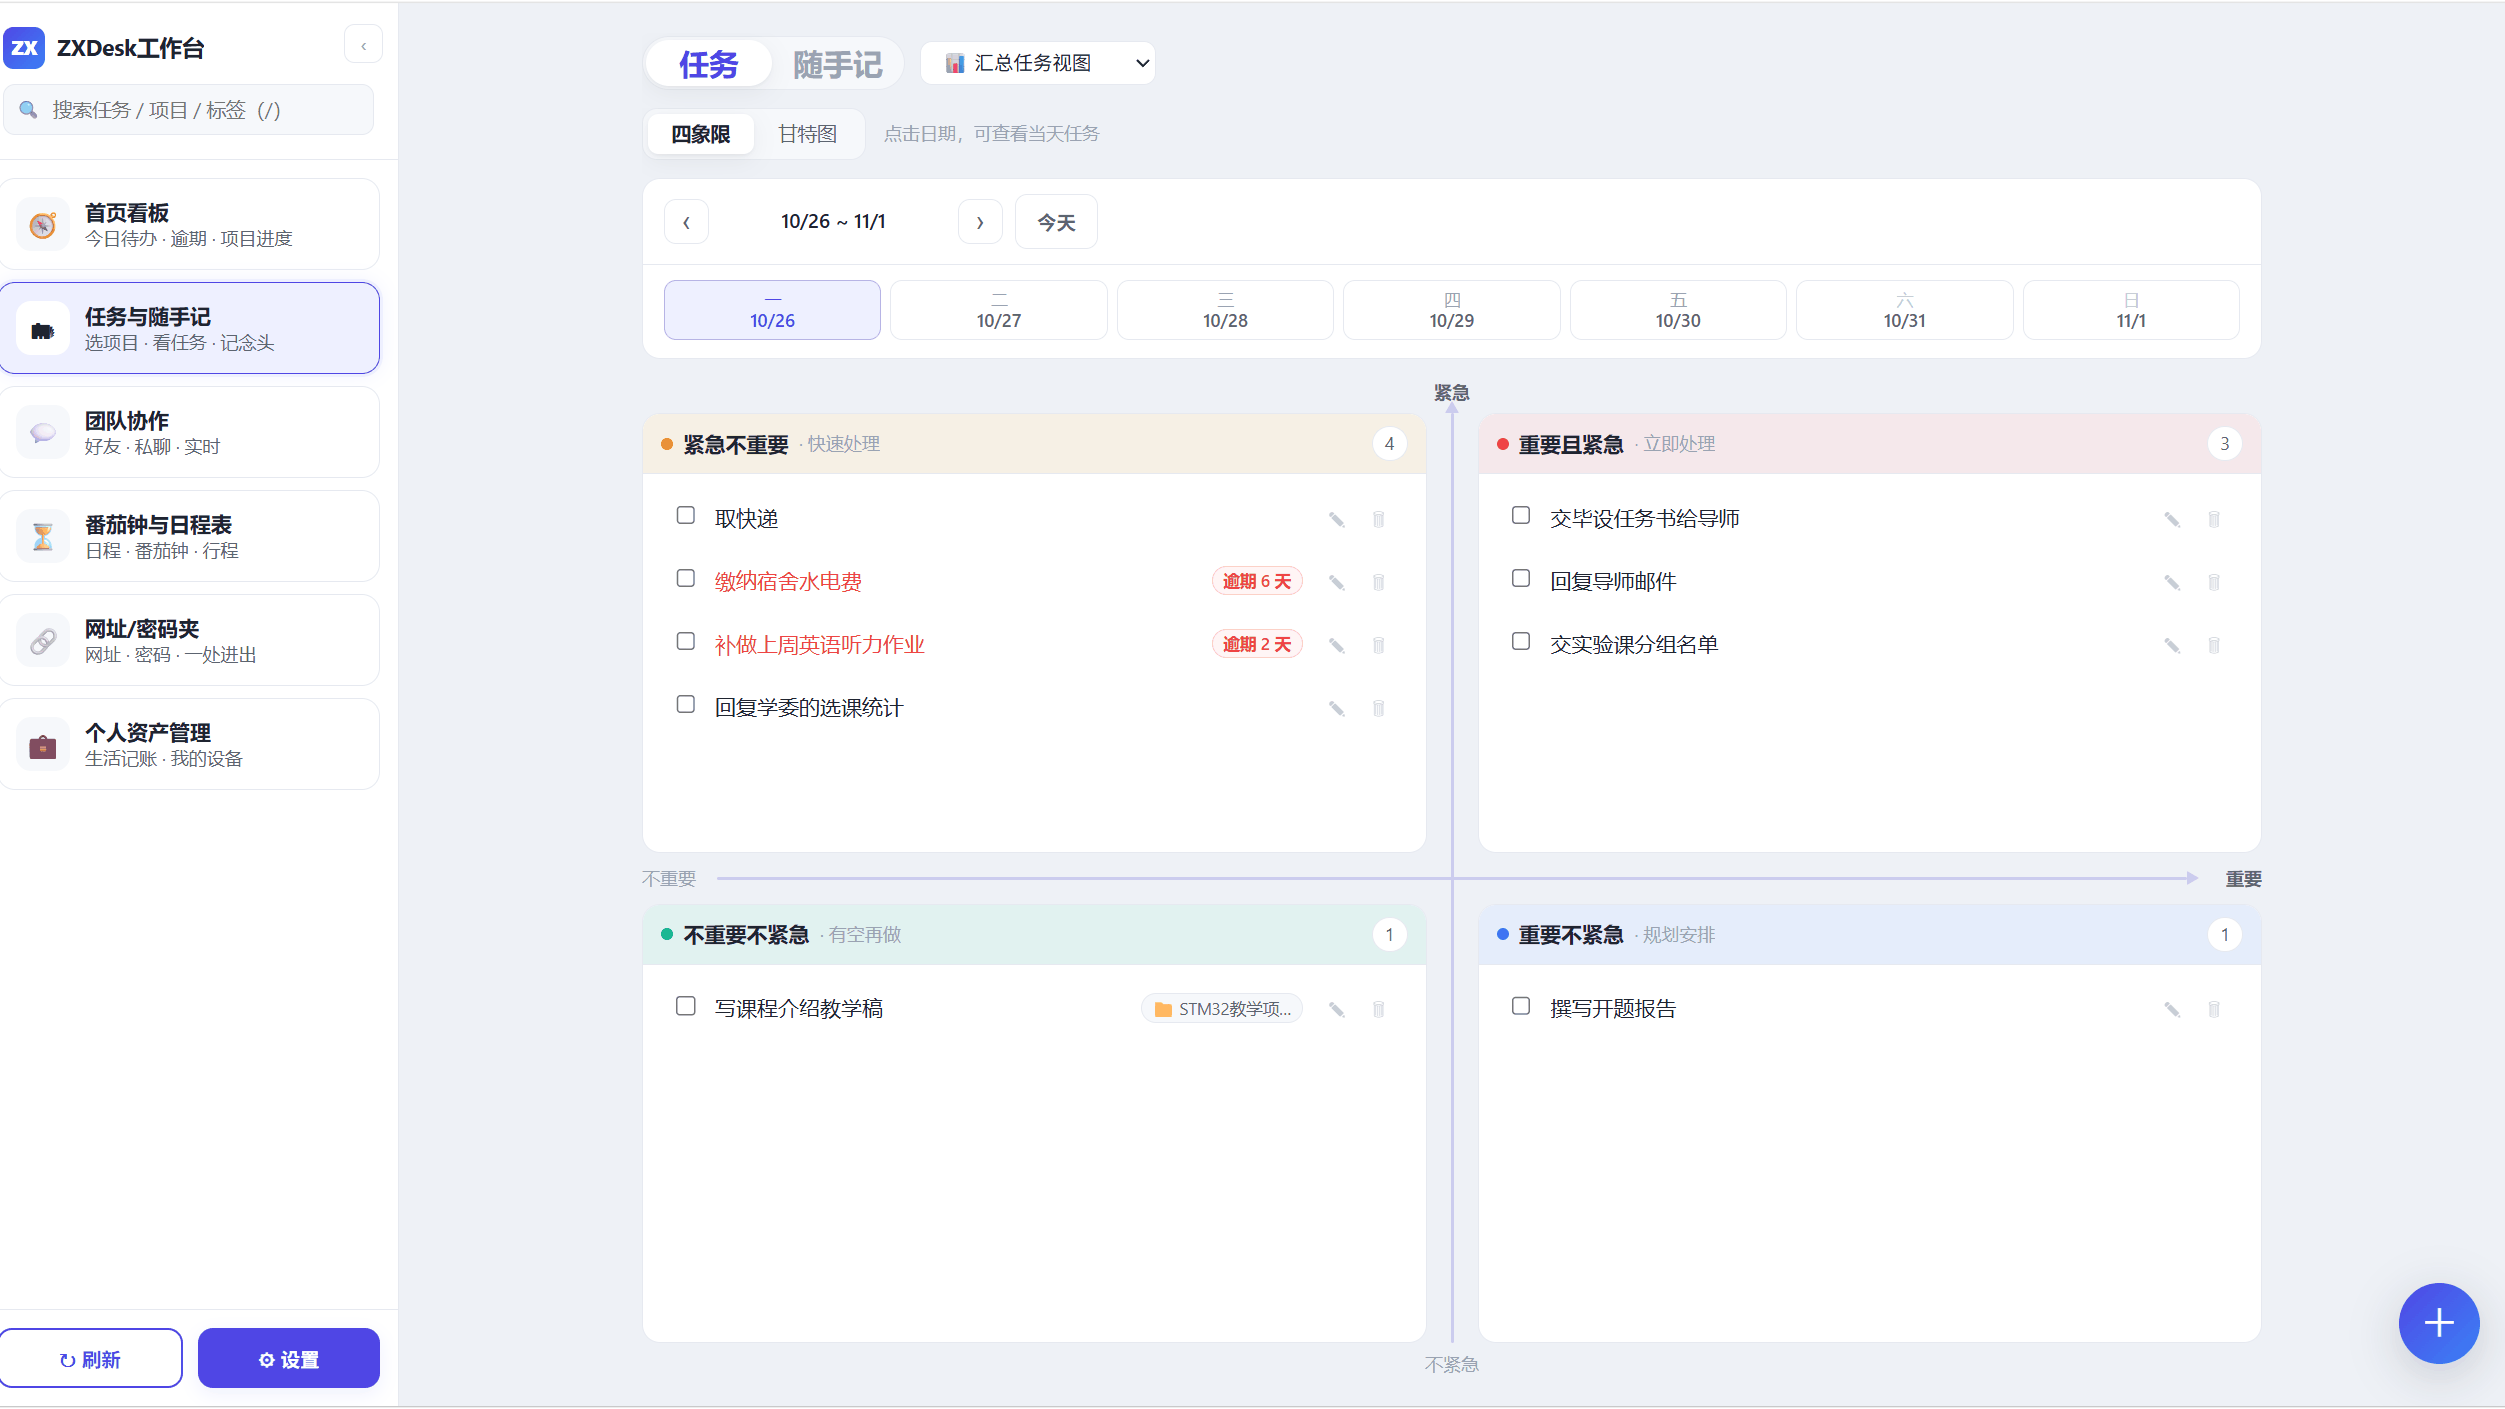Edit 交毕设任务书给导师 with pencil icon
The height and width of the screenshot is (1409, 2505).
[x=2172, y=519]
